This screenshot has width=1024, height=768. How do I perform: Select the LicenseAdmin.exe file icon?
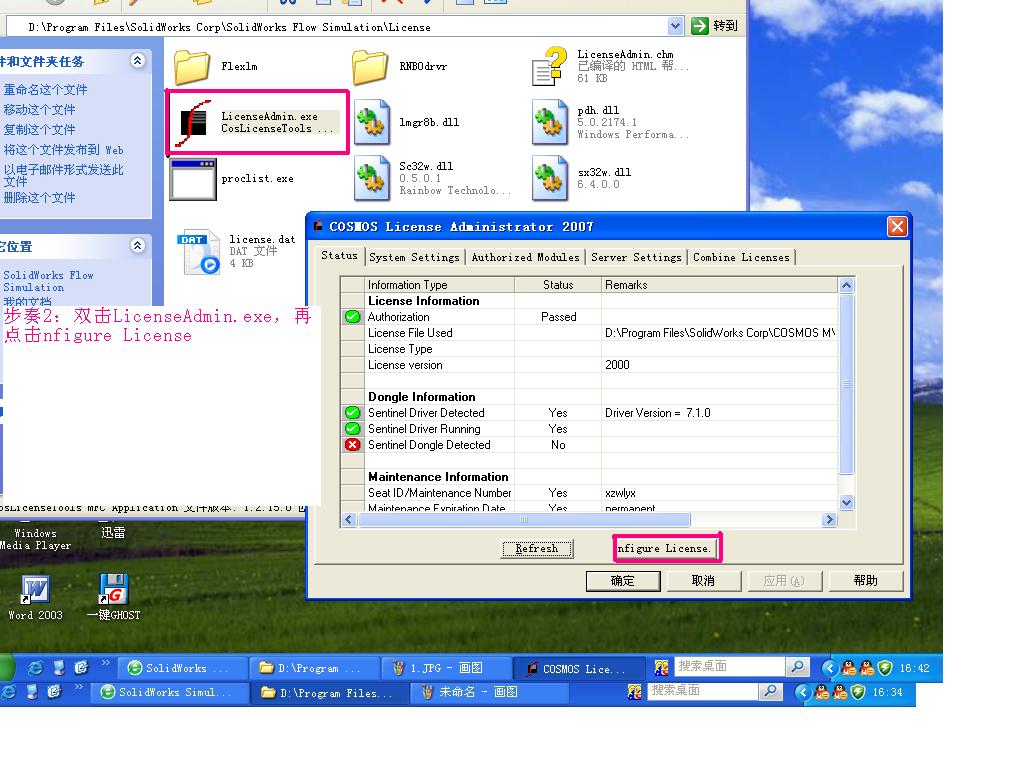[194, 122]
